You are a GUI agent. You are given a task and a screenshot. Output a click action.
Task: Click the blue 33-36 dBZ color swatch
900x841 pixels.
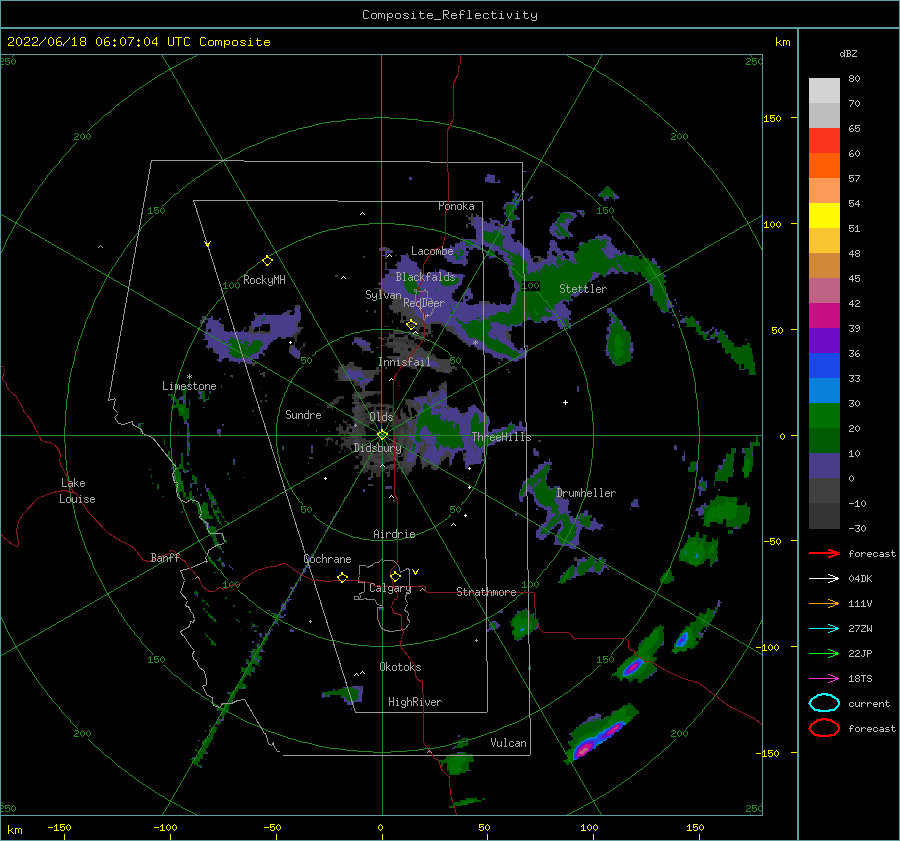pos(824,366)
